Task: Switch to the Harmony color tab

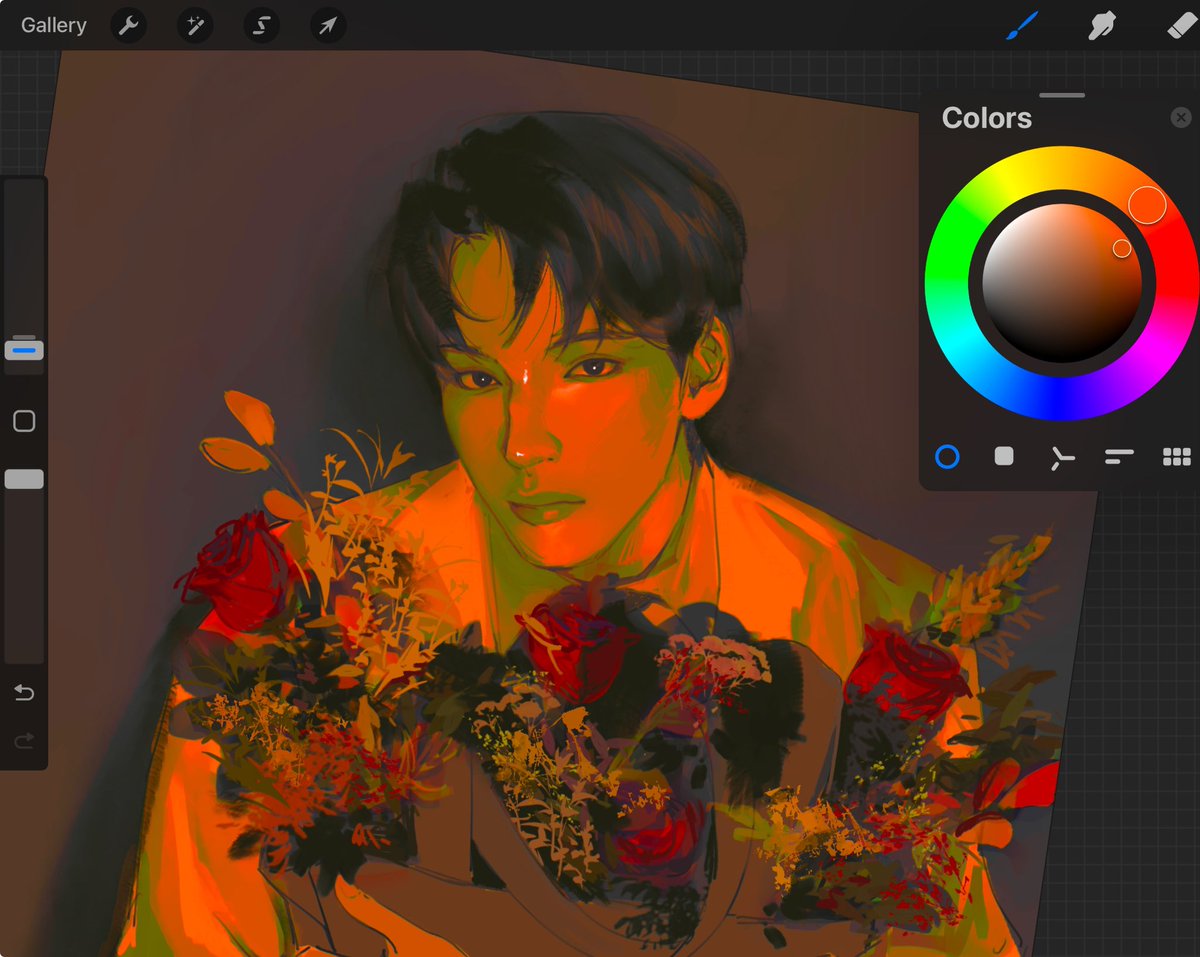Action: [1062, 458]
